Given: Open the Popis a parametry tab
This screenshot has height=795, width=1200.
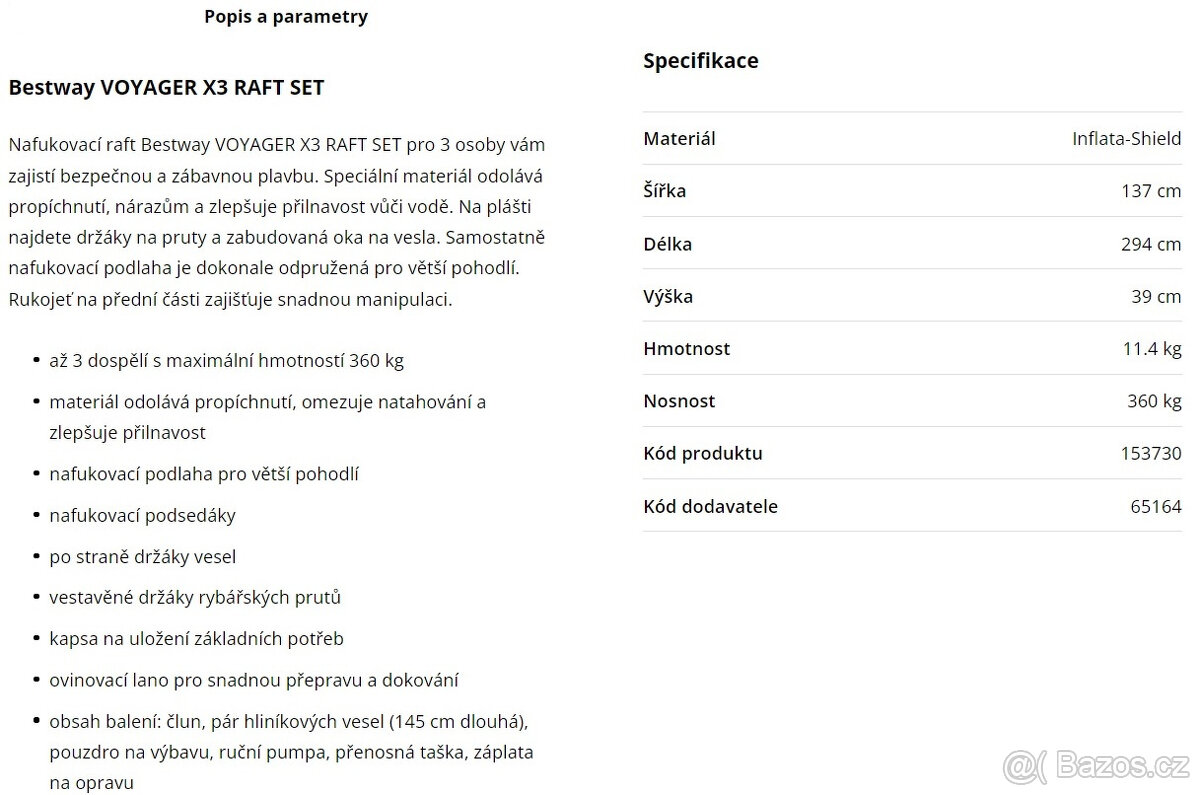Looking at the screenshot, I should (x=286, y=17).
